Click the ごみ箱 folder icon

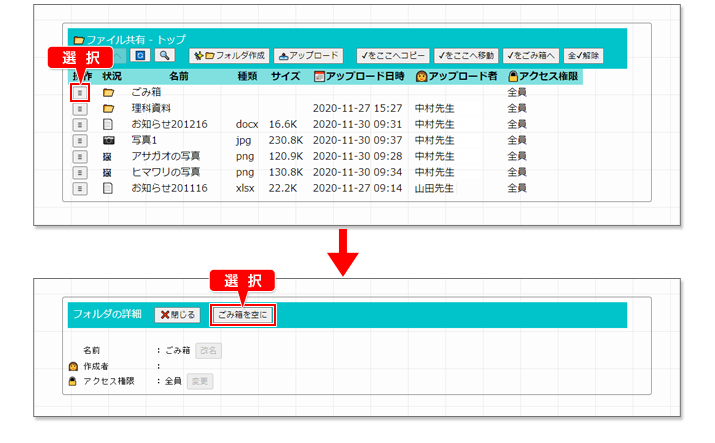click(108, 93)
